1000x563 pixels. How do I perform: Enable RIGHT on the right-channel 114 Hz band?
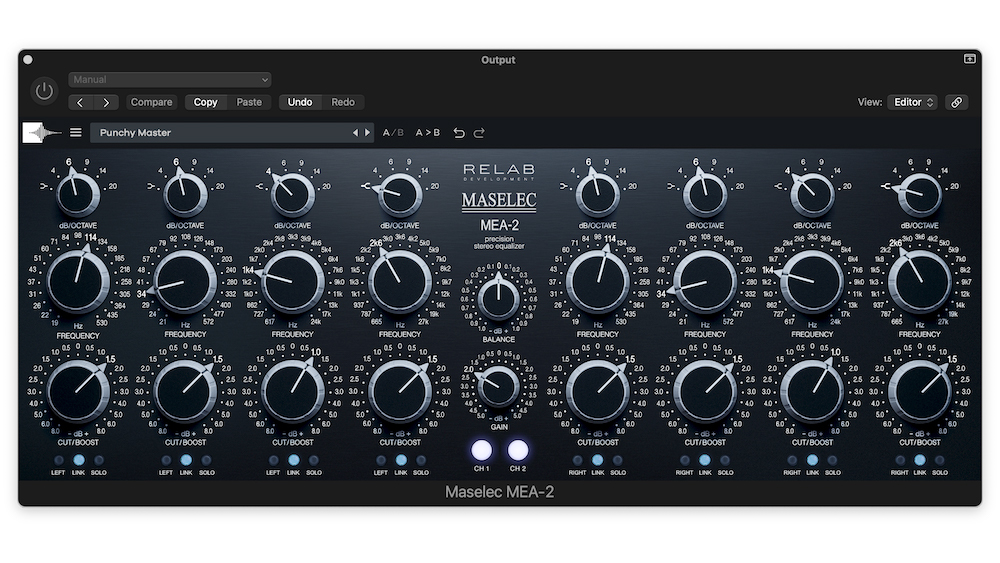point(577,460)
